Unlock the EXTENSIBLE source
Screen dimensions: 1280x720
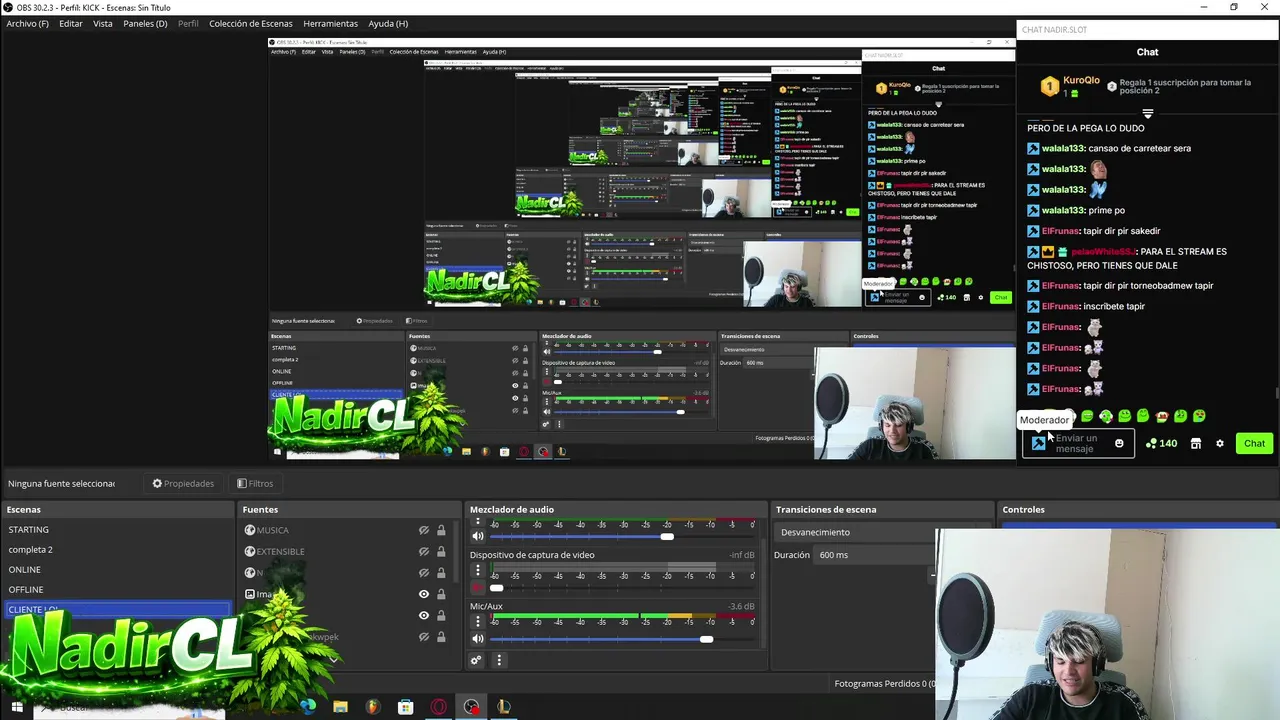click(x=441, y=551)
